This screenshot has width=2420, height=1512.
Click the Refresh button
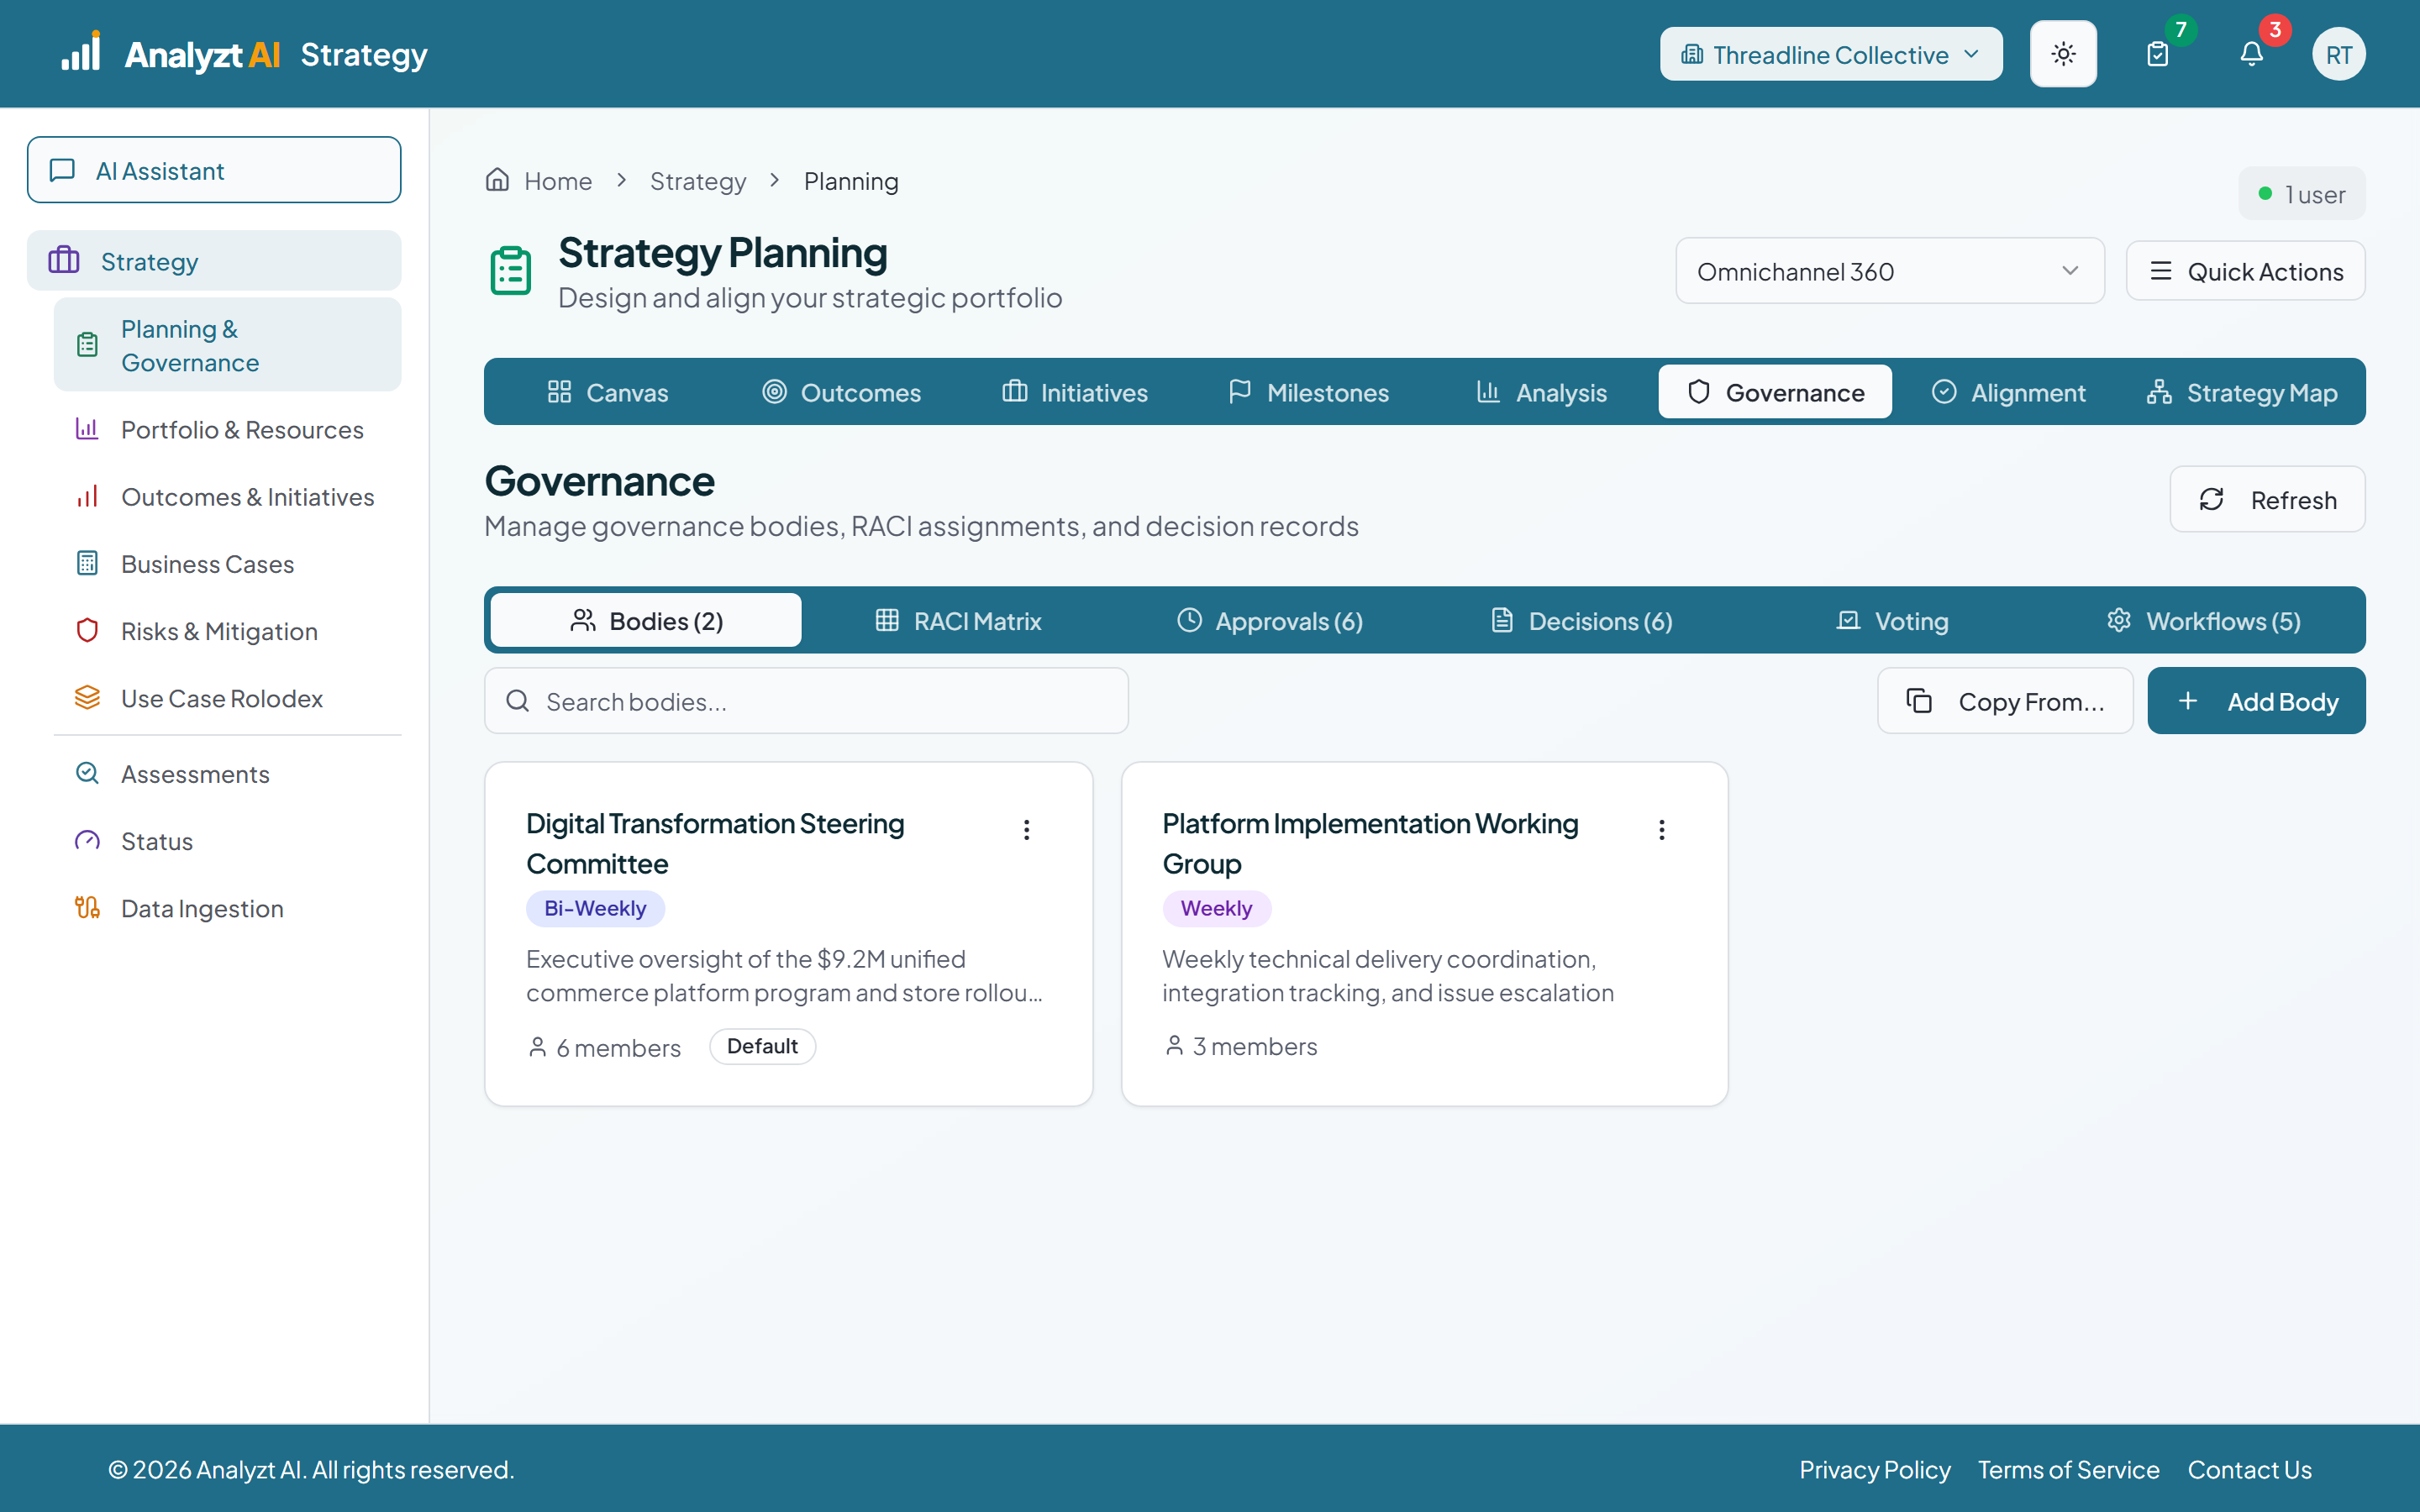2267,499
